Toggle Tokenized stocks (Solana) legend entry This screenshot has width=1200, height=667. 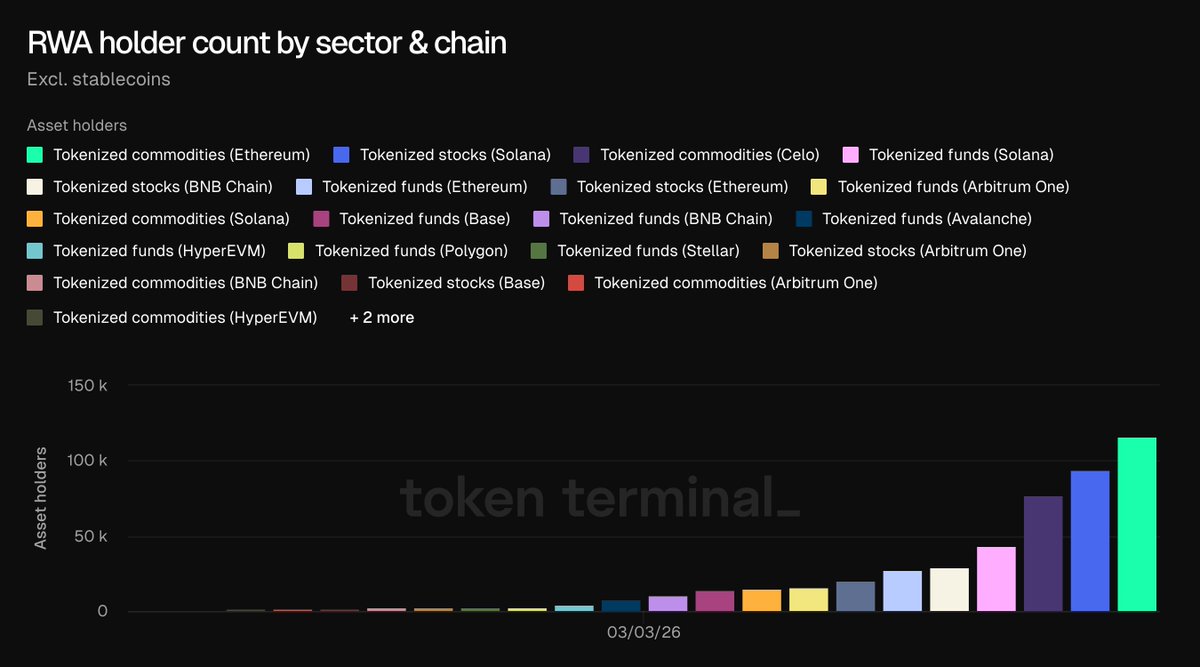tap(454, 155)
